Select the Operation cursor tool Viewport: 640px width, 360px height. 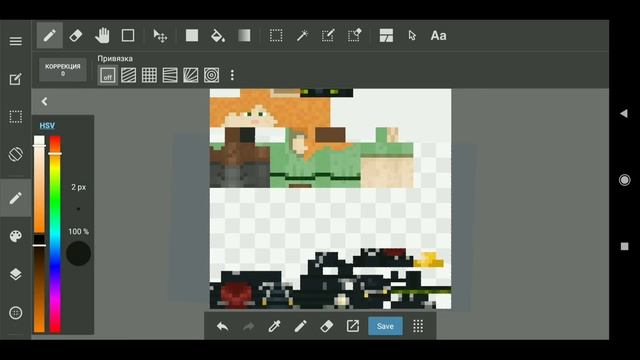(x=412, y=36)
